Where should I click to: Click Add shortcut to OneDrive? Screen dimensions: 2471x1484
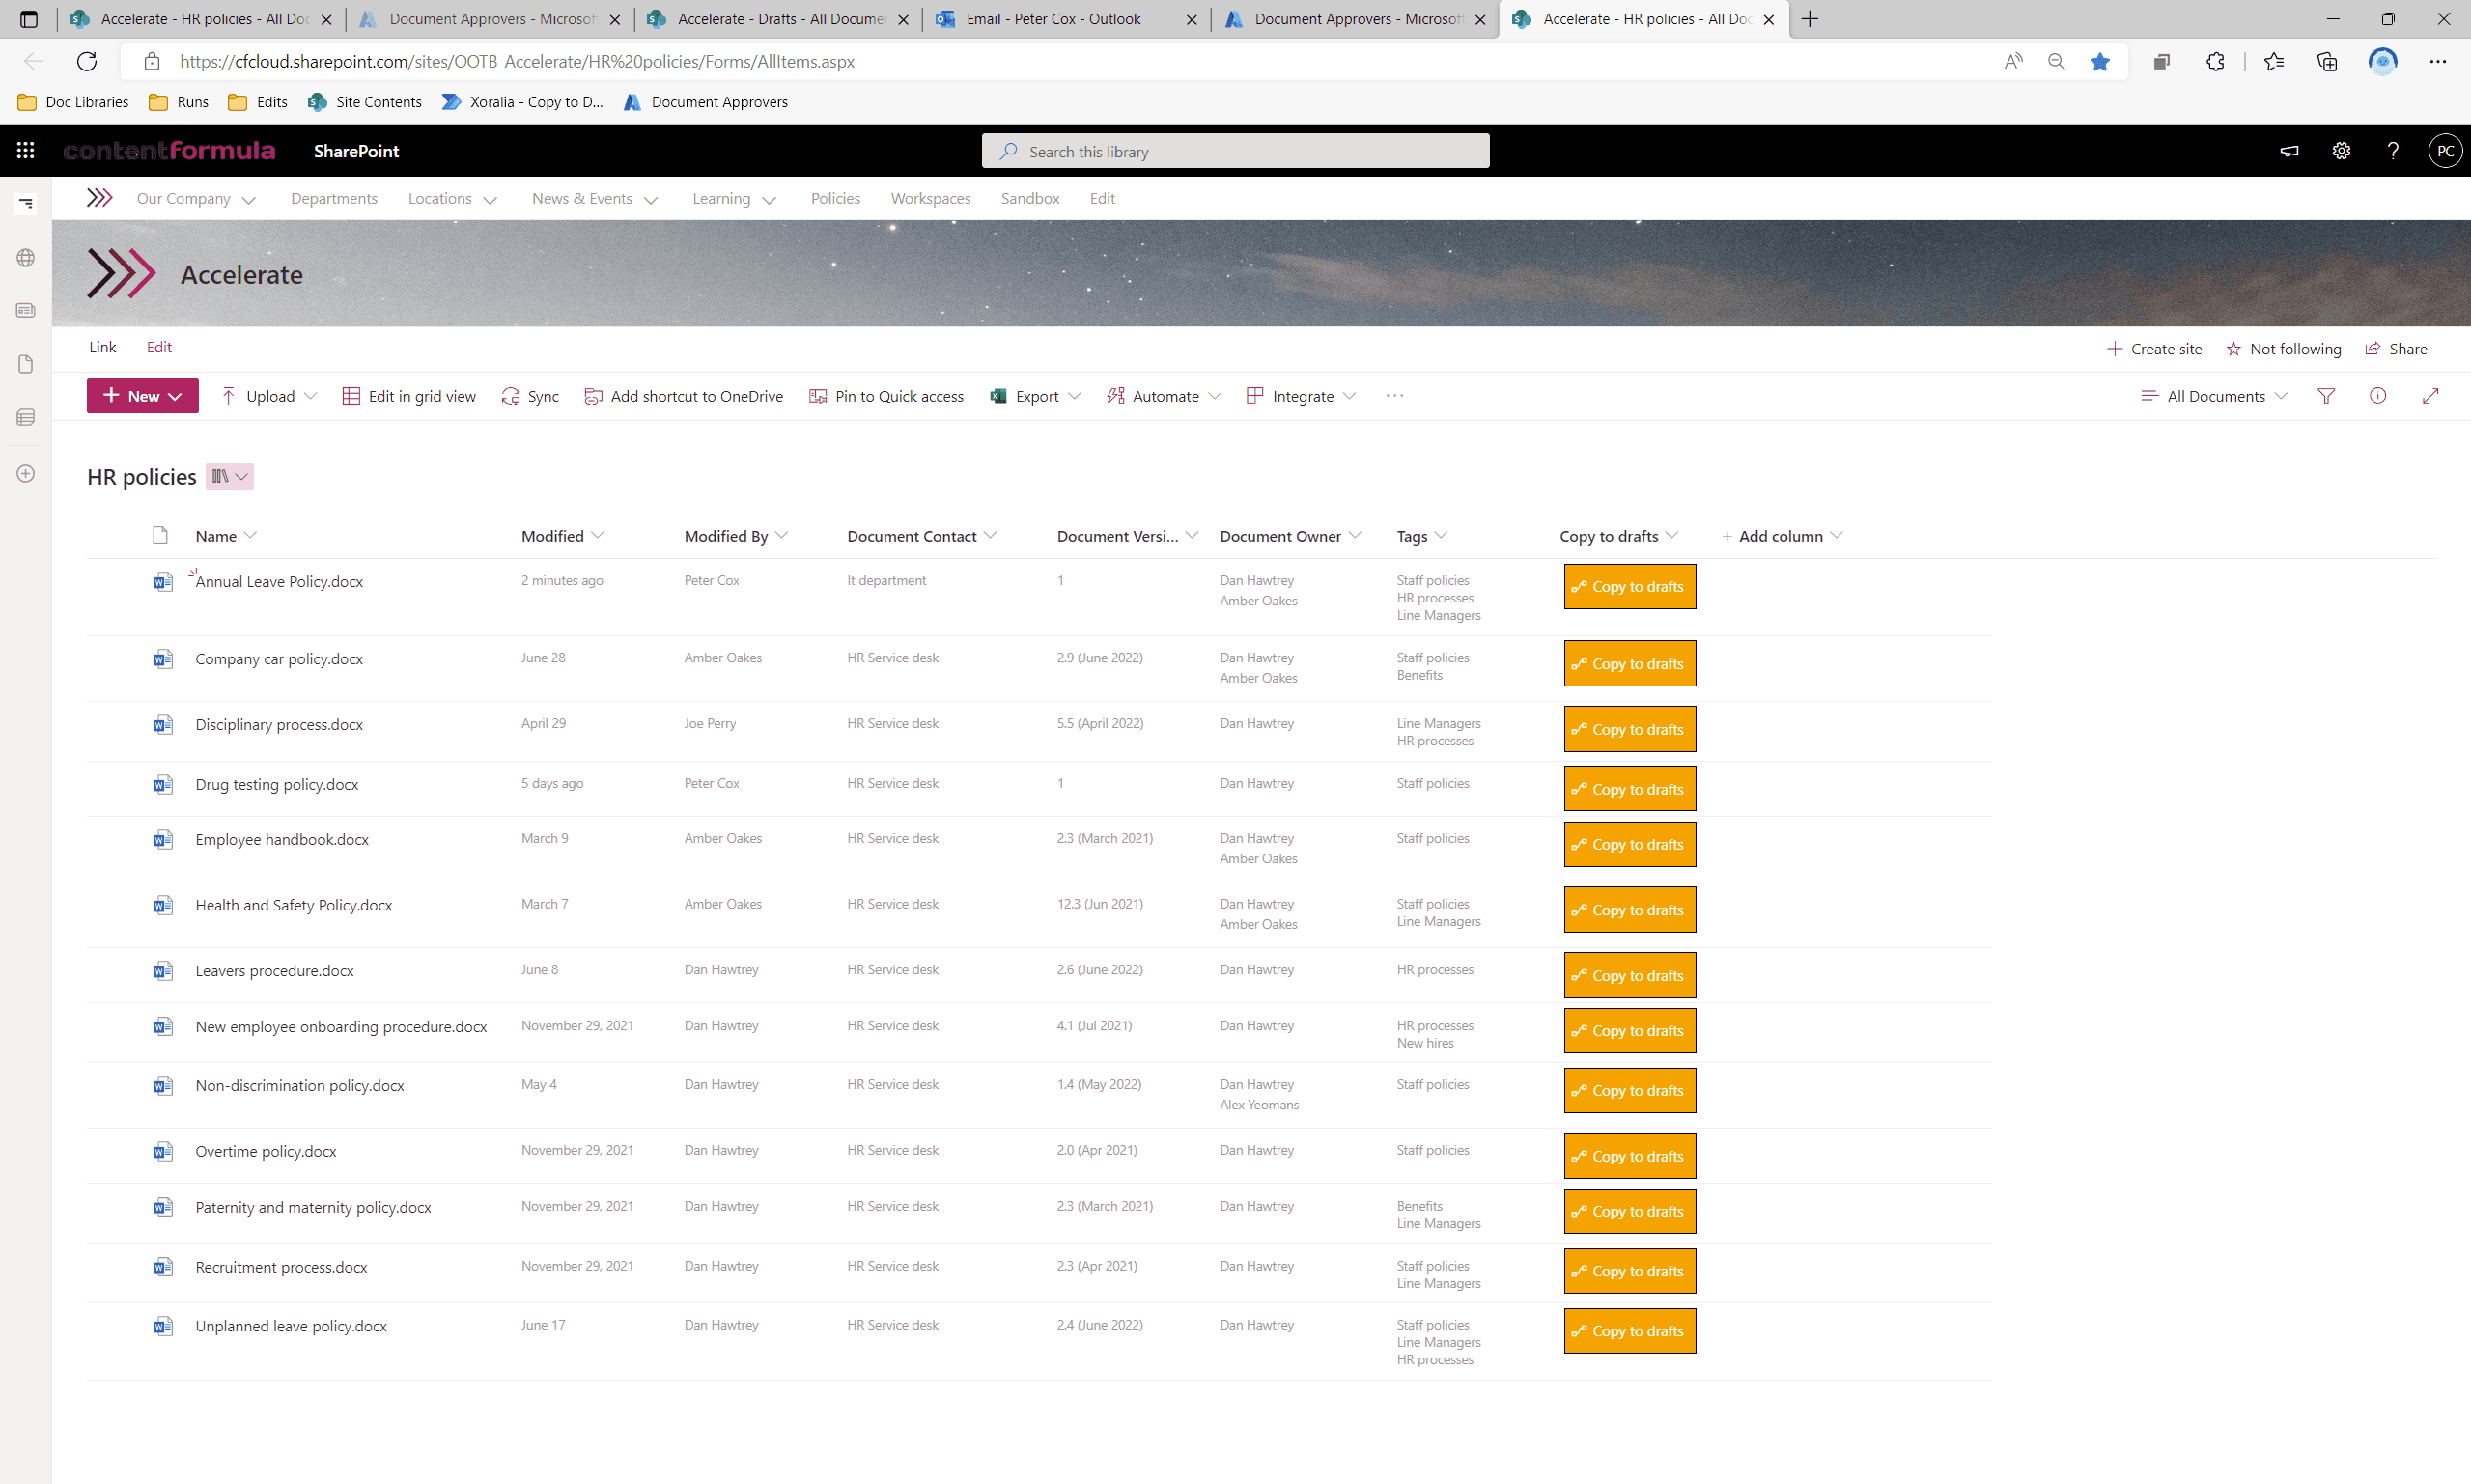tap(684, 396)
